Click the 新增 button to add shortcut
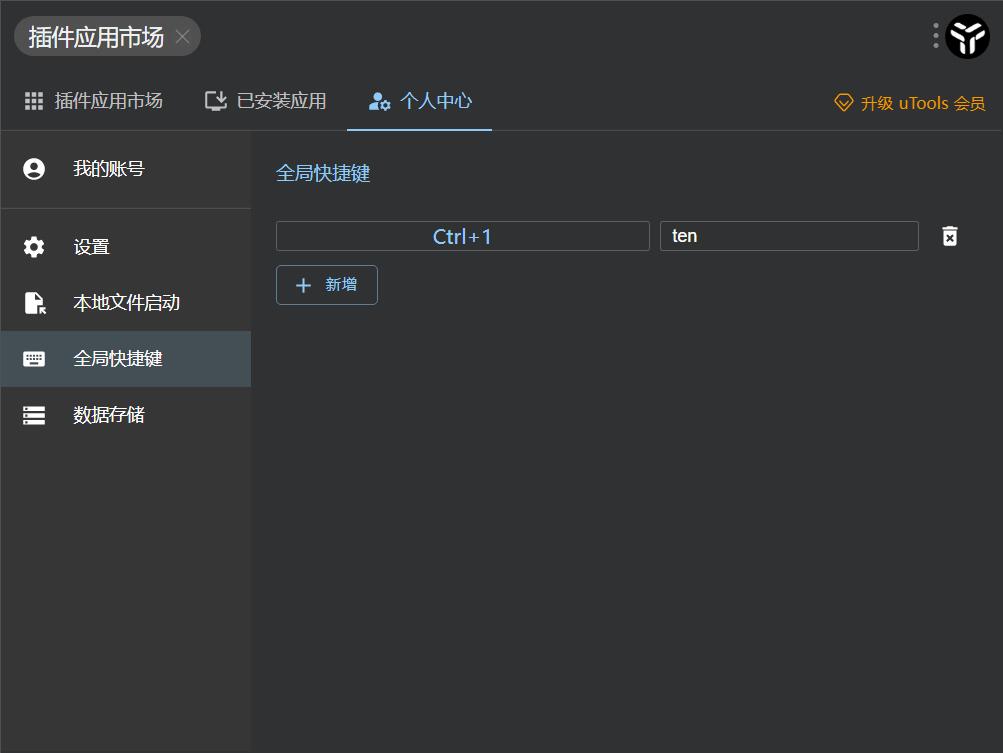The width and height of the screenshot is (1003, 753). pyautogui.click(x=327, y=285)
